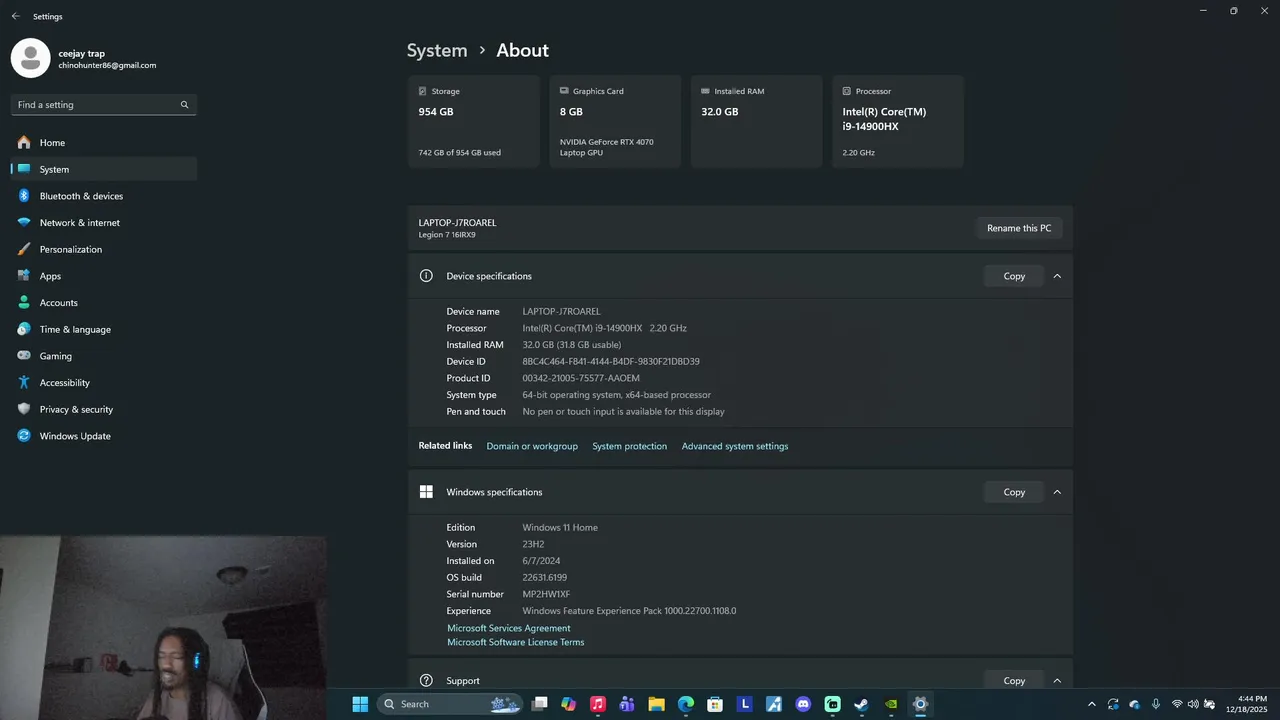Image resolution: width=1280 pixels, height=720 pixels.
Task: Open Domain or workgroup link
Action: [532, 446]
